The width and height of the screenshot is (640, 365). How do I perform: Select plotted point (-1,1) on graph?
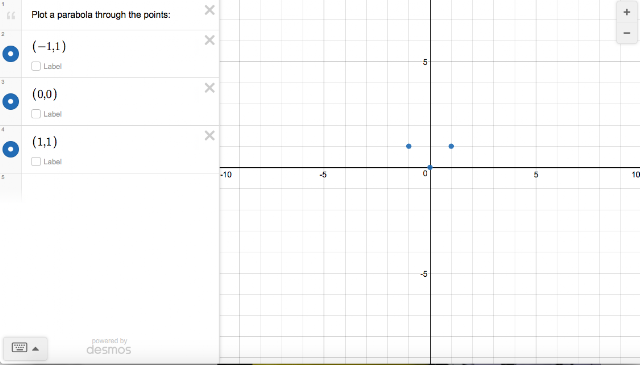[409, 146]
